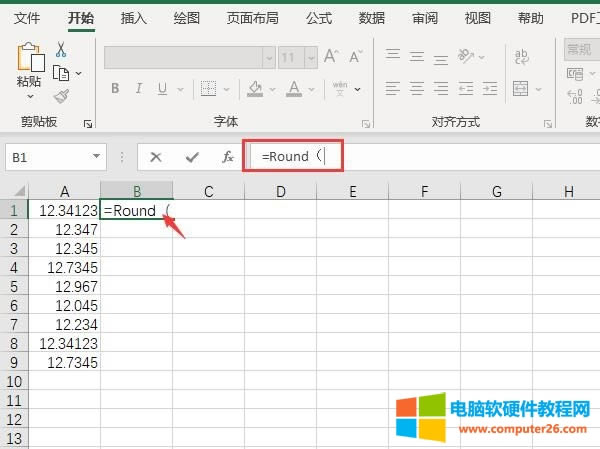Open the font size dropdown
The height and width of the screenshot is (449, 600).
coord(311,58)
